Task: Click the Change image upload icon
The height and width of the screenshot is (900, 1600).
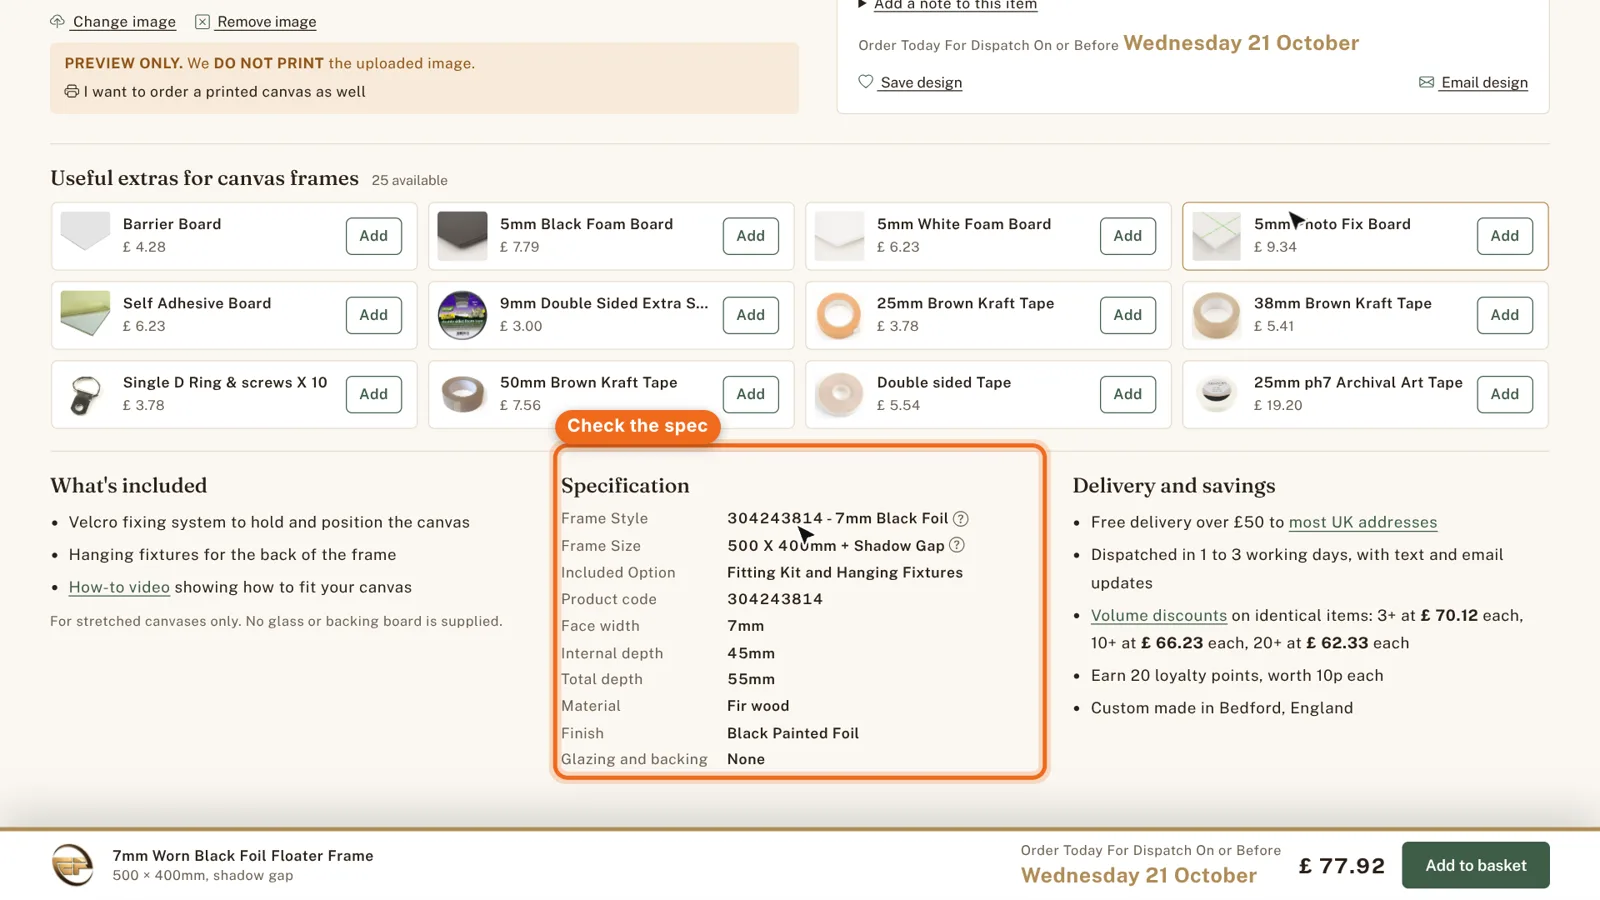Action: coord(58,21)
